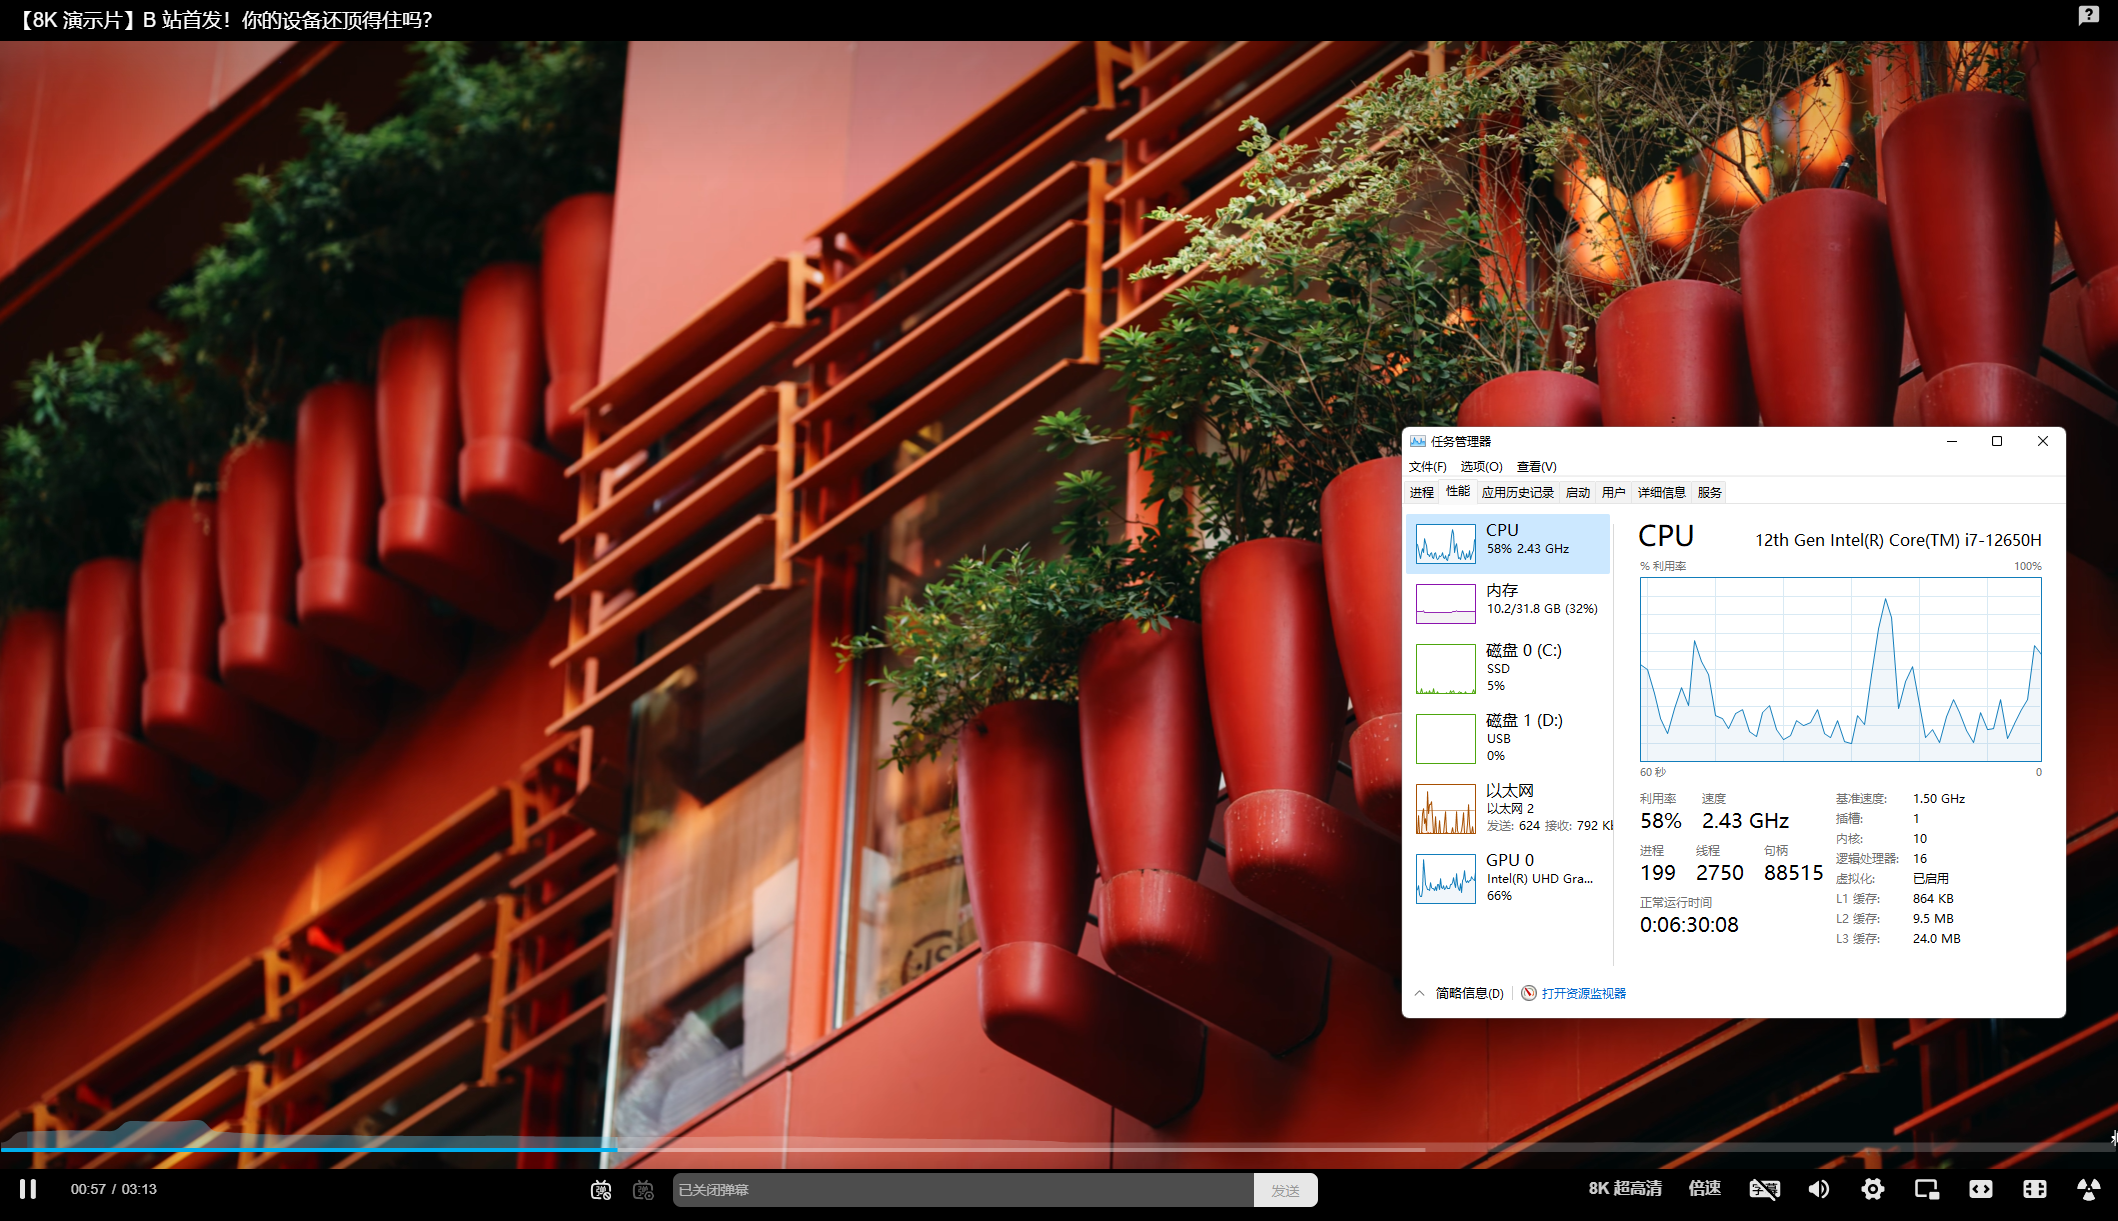
Task: Mute the video volume
Action: pyautogui.click(x=1819, y=1189)
